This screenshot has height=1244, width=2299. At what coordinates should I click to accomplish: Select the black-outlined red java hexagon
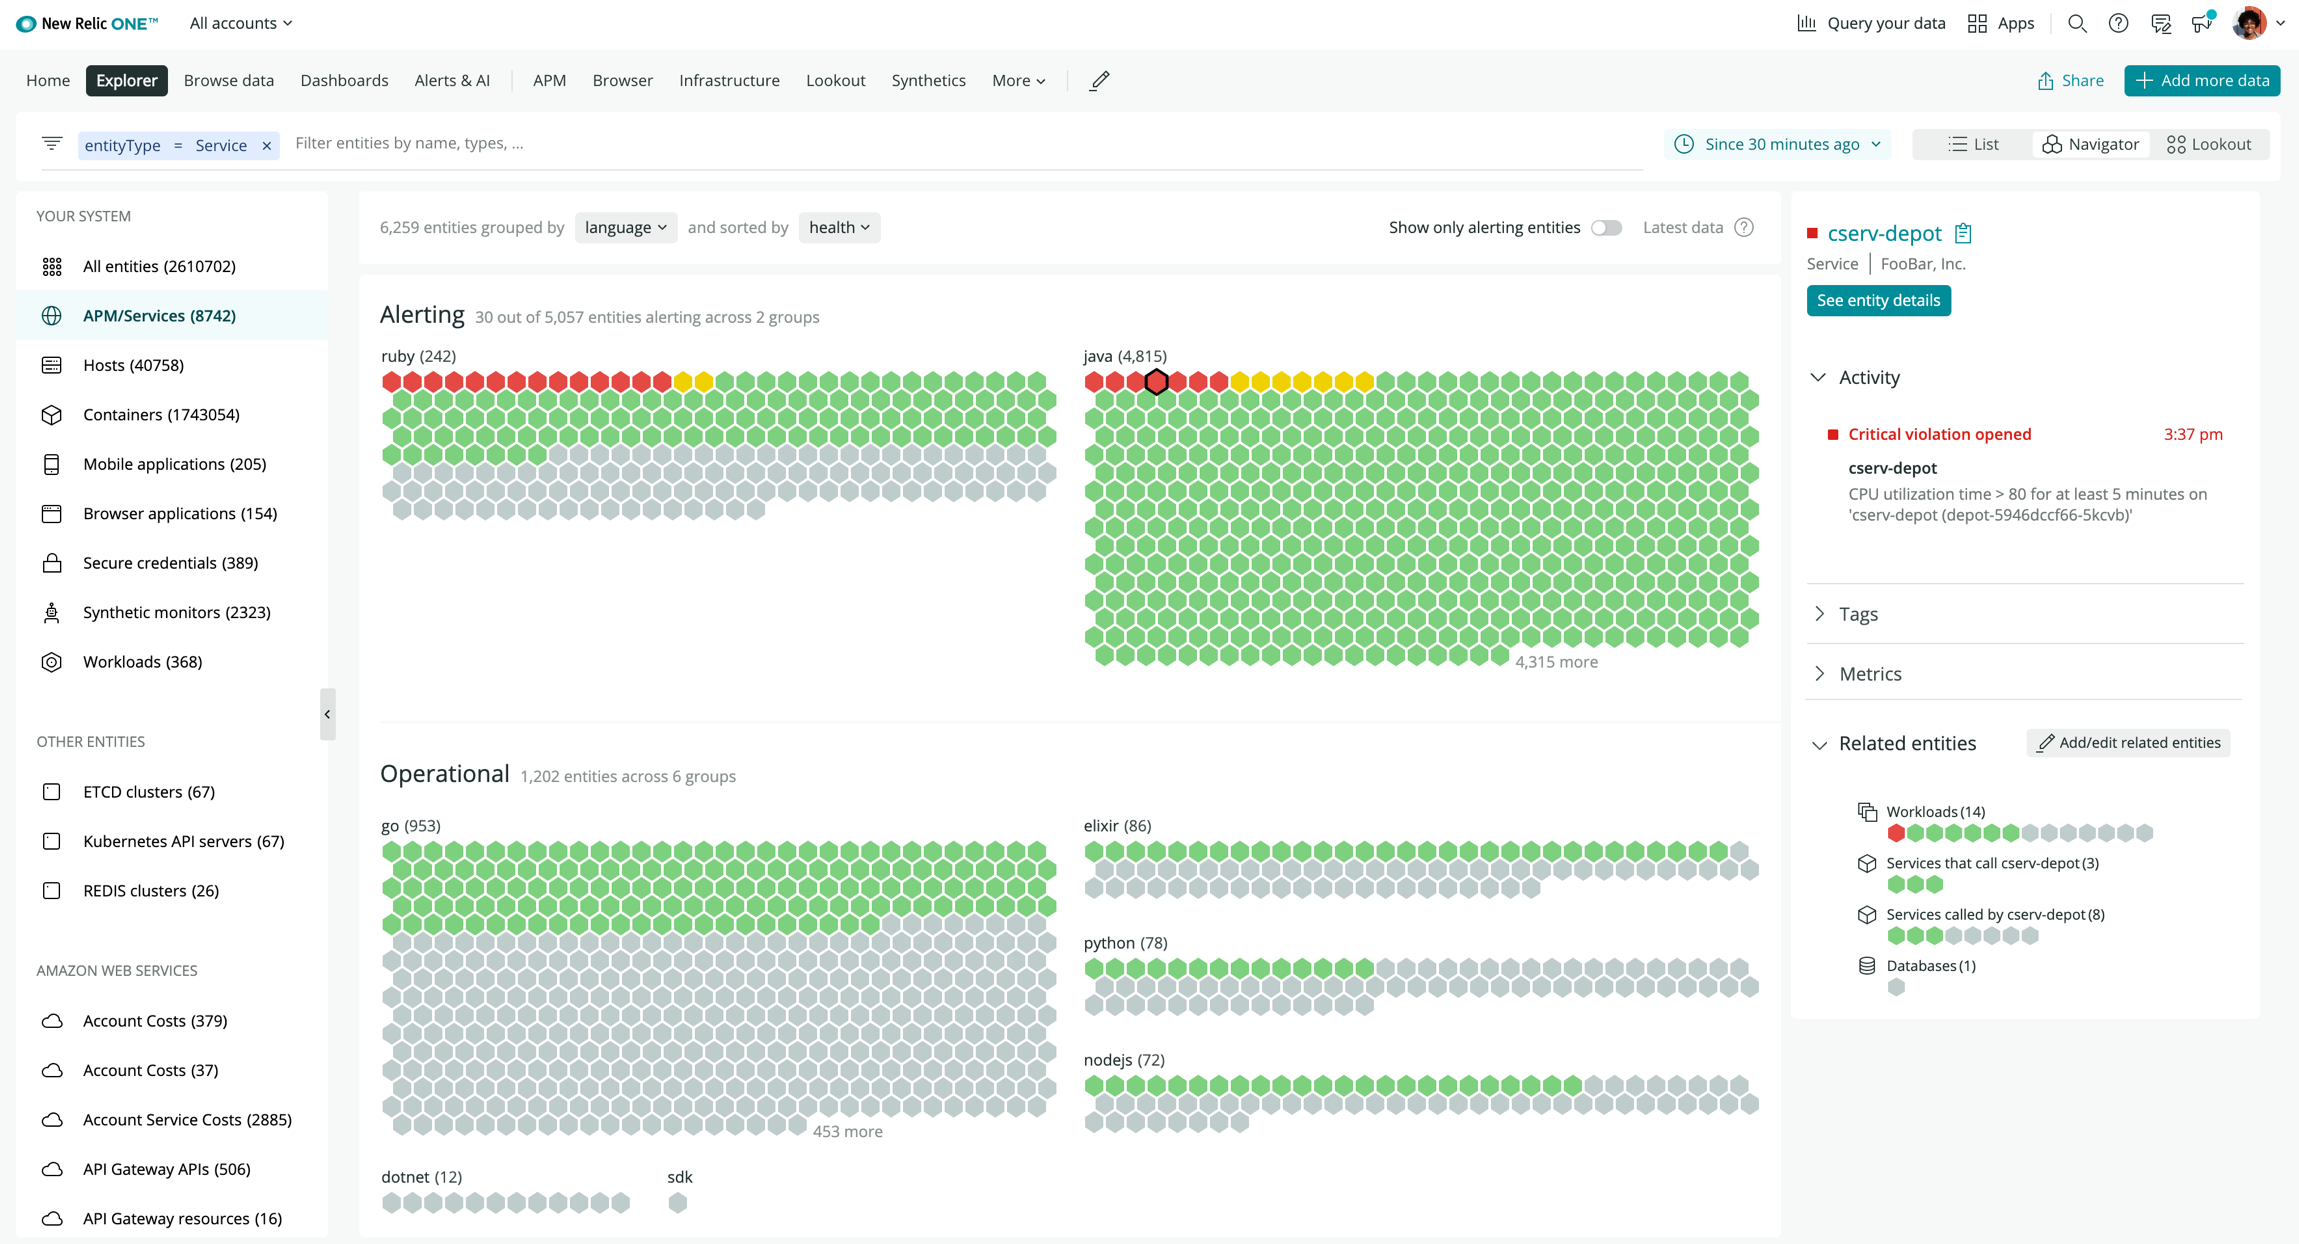[x=1156, y=381]
